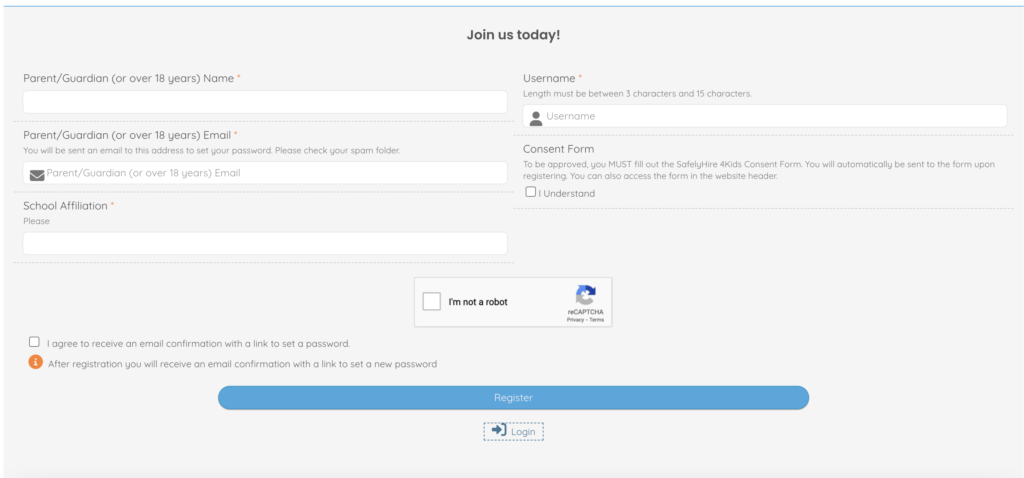
Task: Click the user silhouette icon in Username field
Action: (x=536, y=118)
